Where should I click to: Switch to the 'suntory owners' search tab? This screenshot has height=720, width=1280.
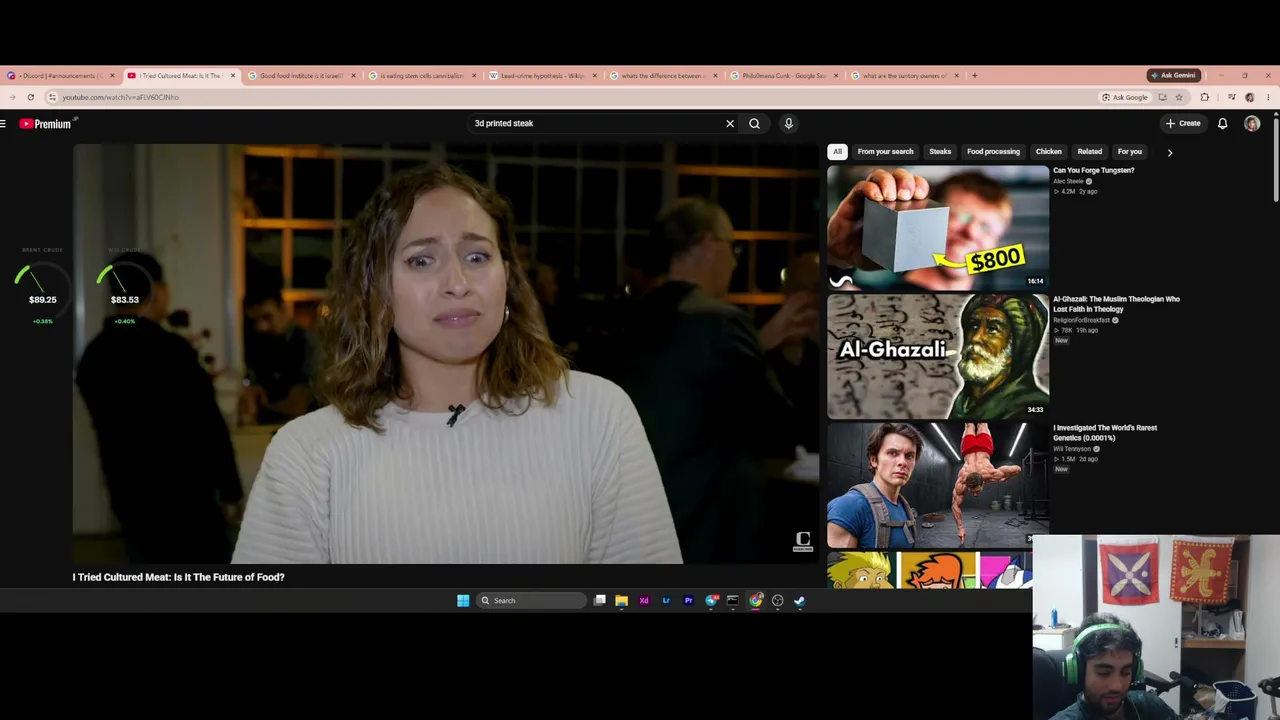pyautogui.click(x=903, y=76)
